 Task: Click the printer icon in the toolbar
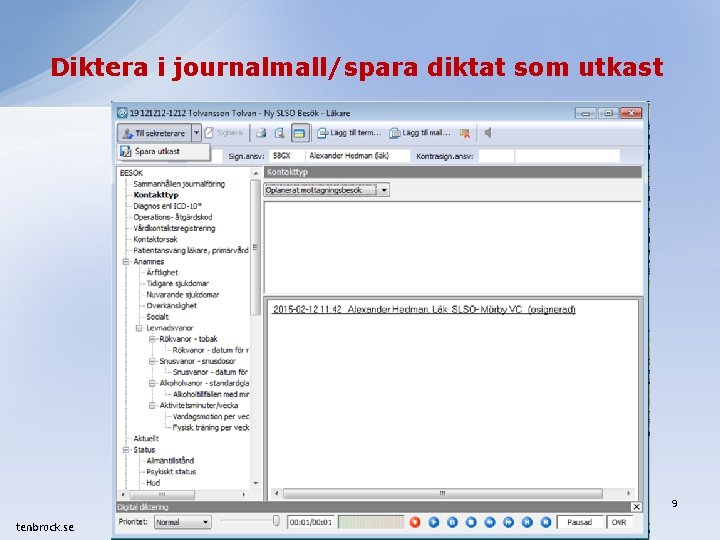pos(261,133)
